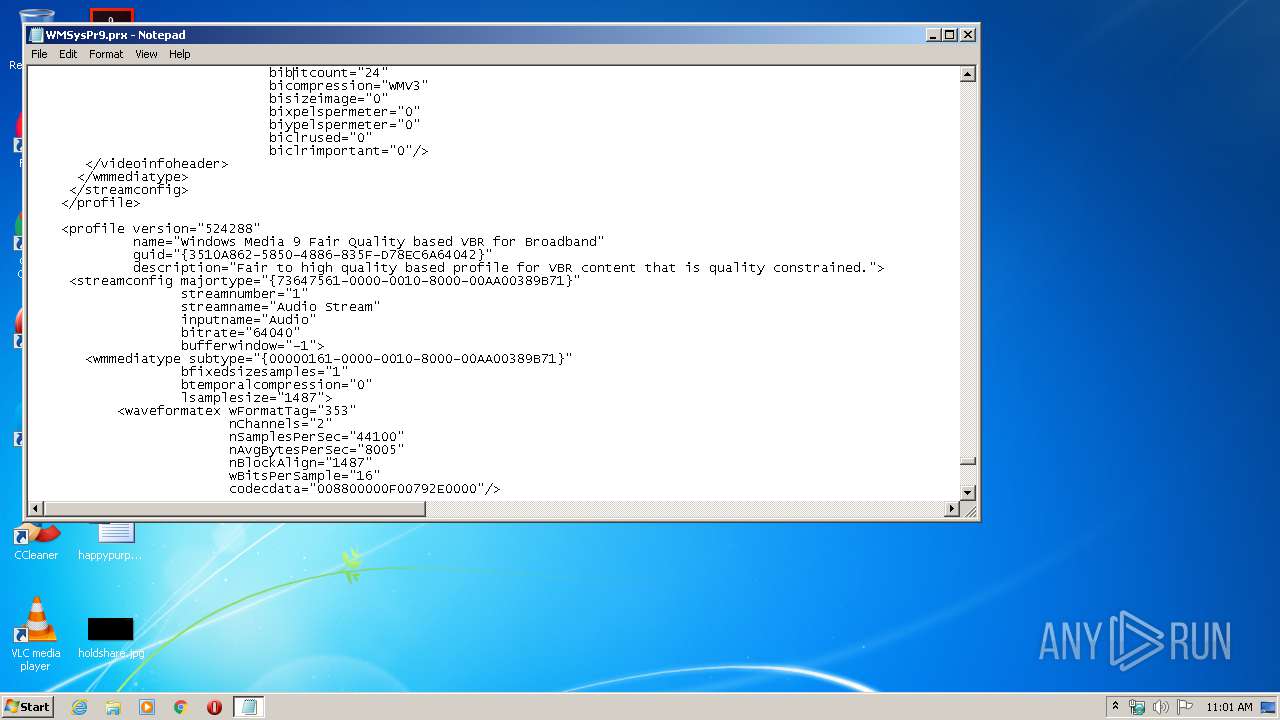Click the wBitsPerSample="16" line
Screen dimensions: 1280x720
click(x=304, y=476)
